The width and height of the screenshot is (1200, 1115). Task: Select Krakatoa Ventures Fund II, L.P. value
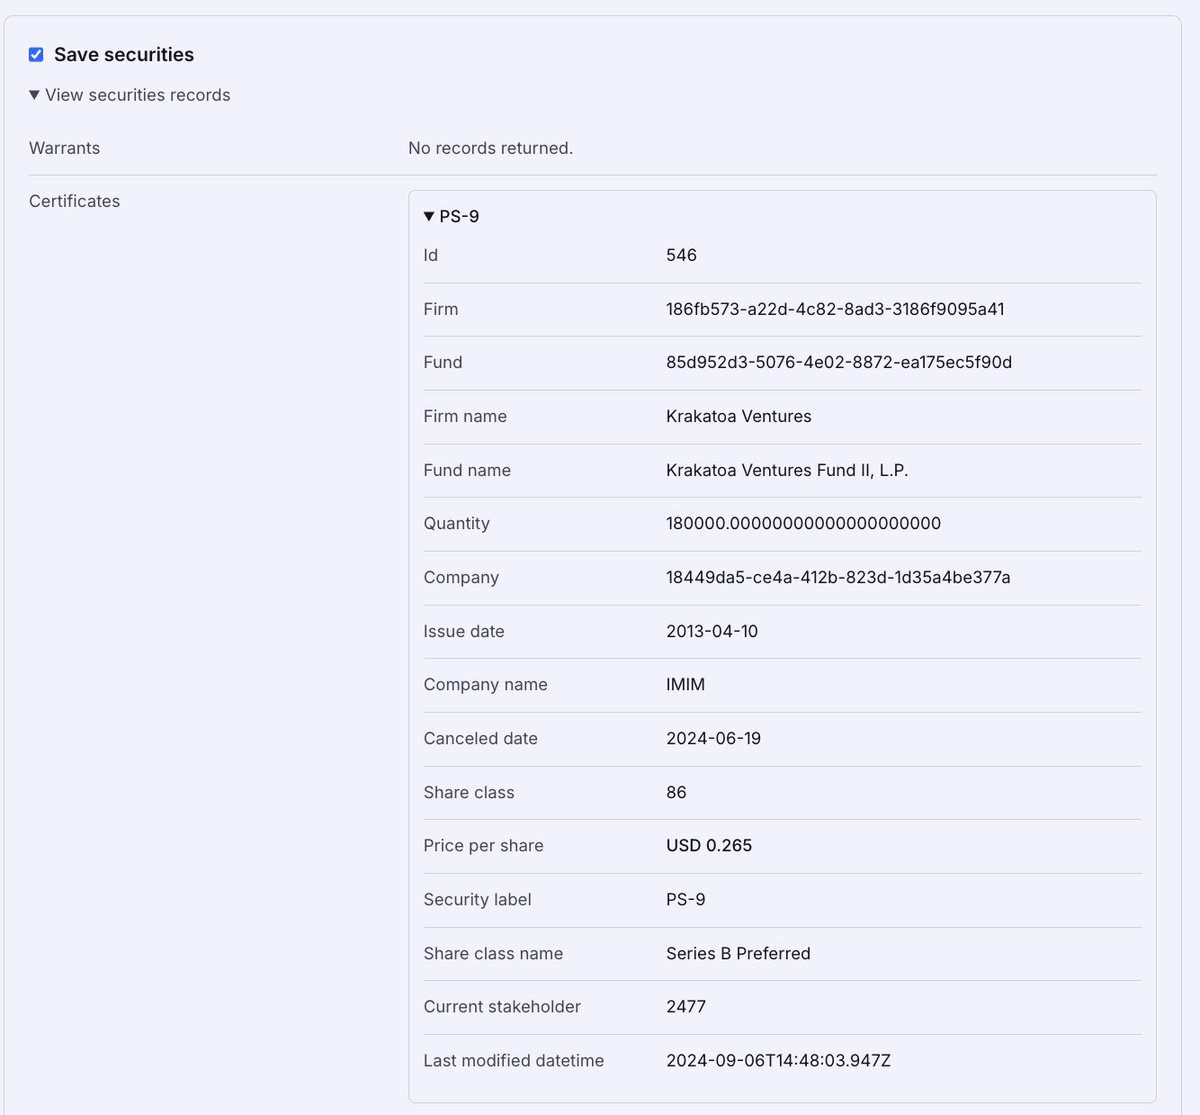787,470
